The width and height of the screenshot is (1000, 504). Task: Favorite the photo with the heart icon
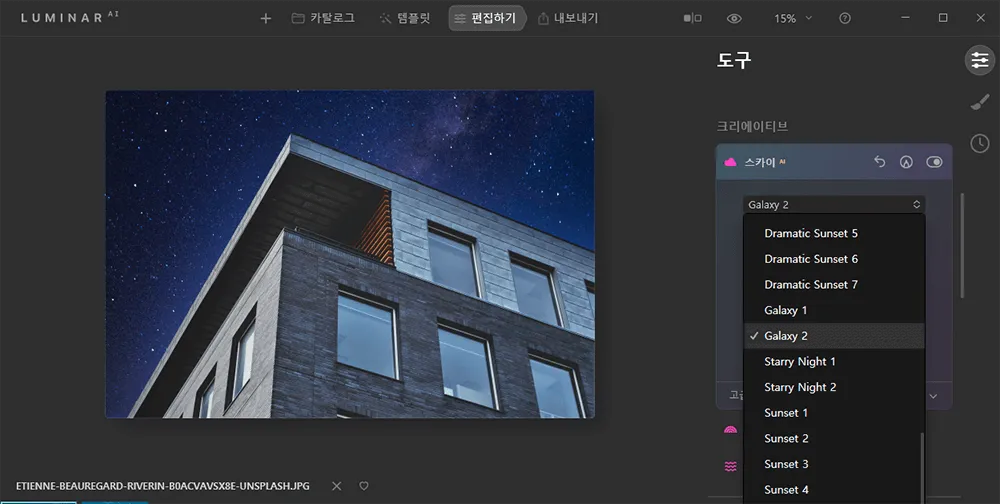(364, 486)
